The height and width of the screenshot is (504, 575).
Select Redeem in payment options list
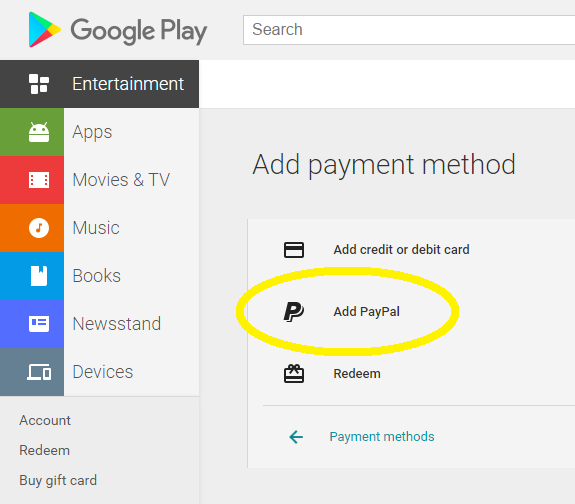coord(357,374)
